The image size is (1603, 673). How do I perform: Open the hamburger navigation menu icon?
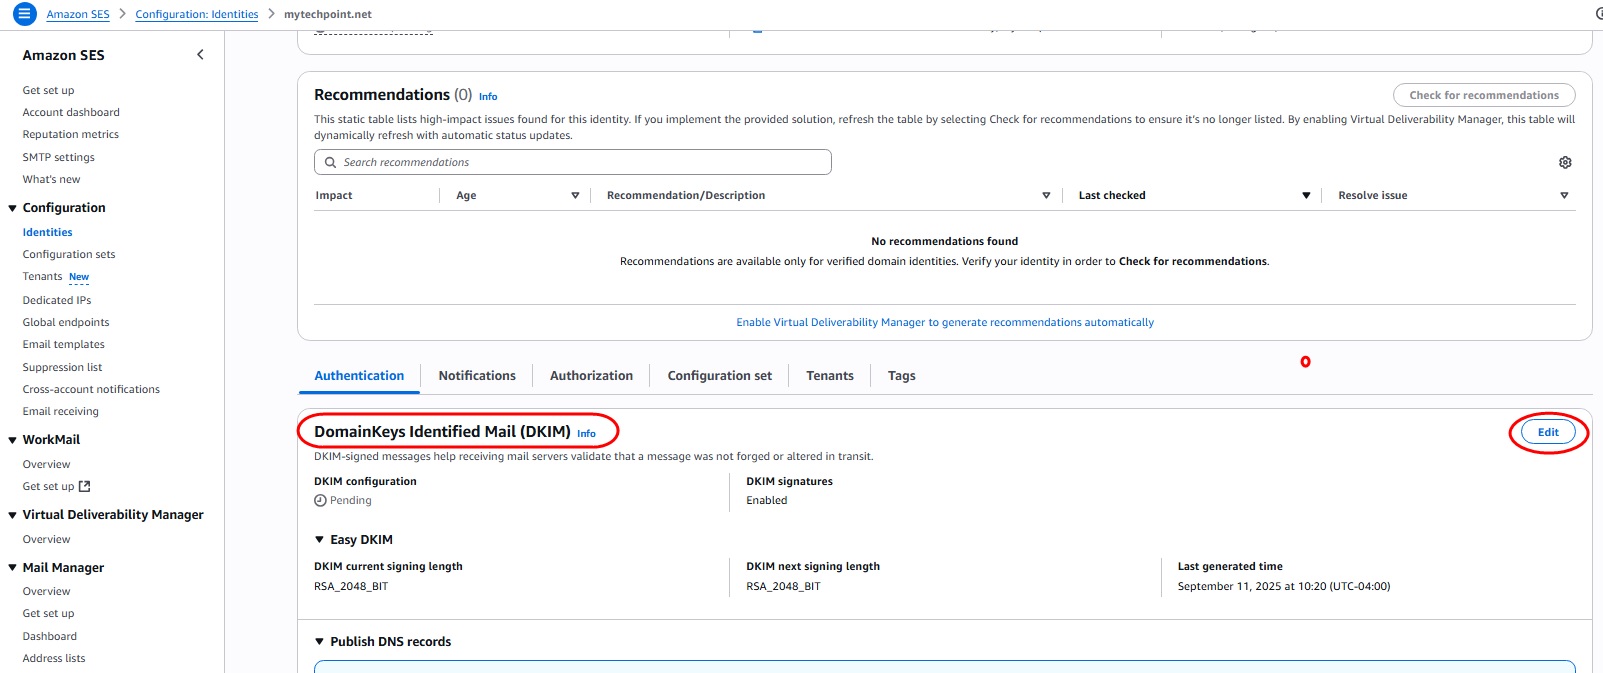point(25,14)
